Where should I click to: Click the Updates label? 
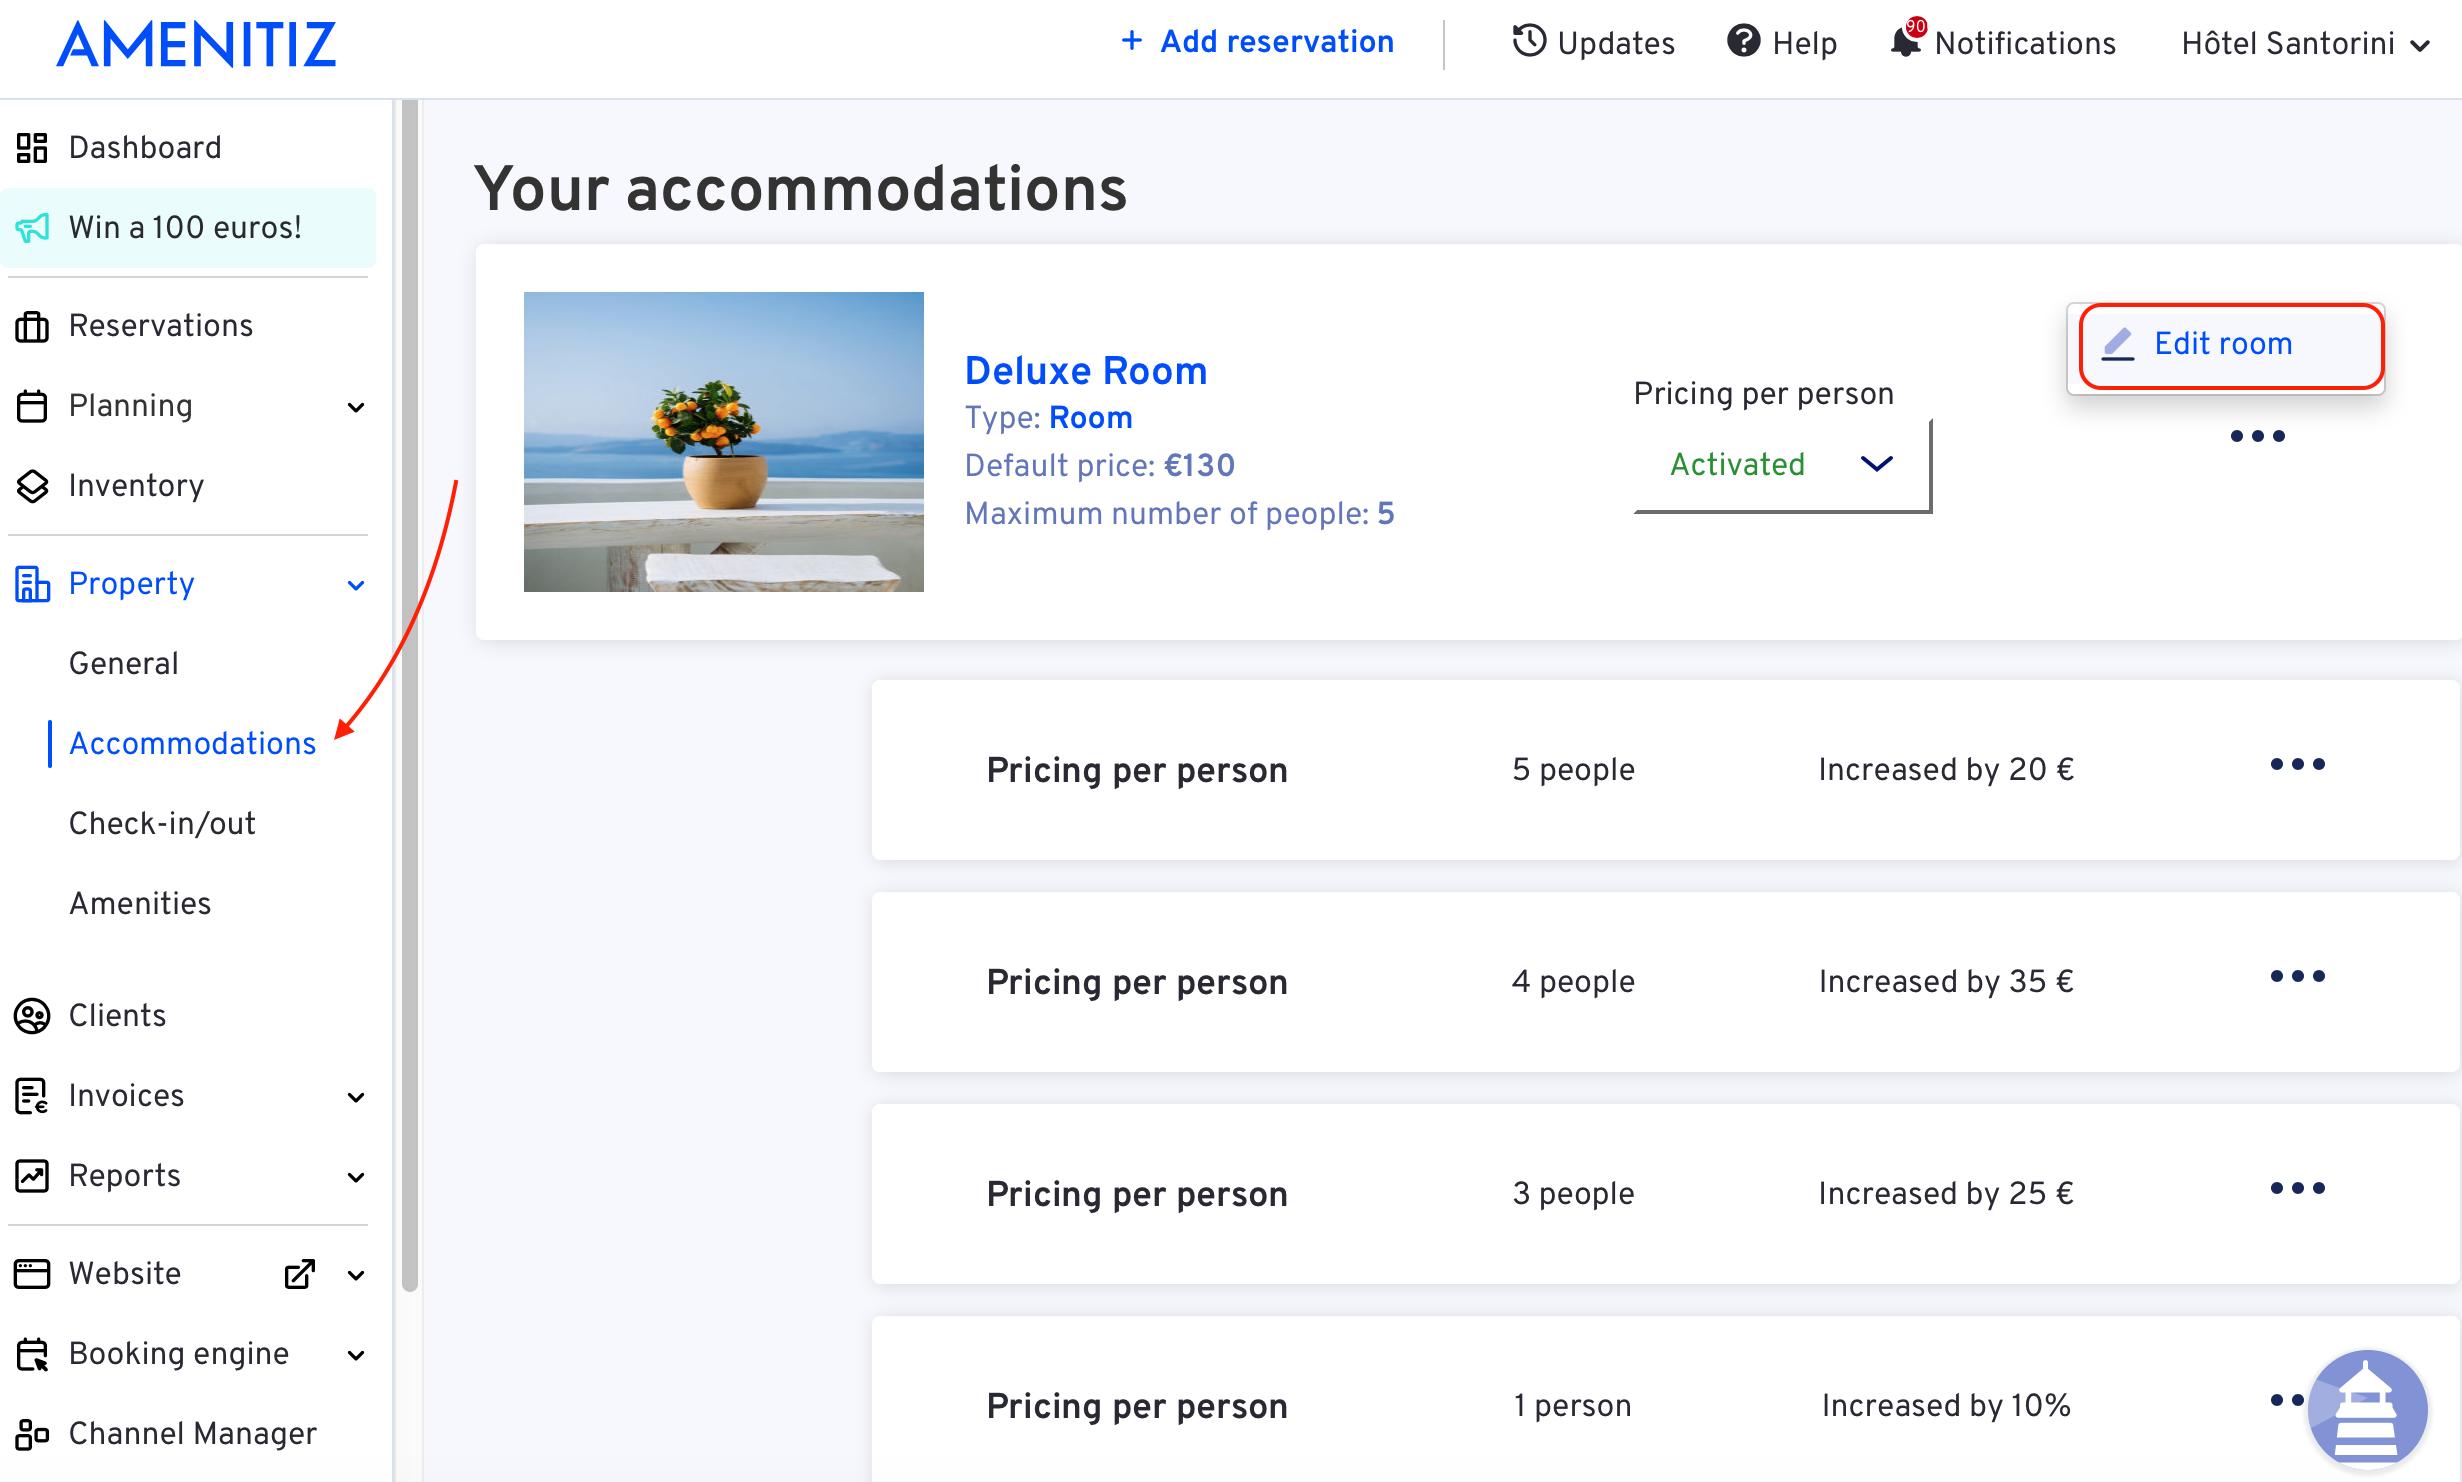[x=1616, y=43]
